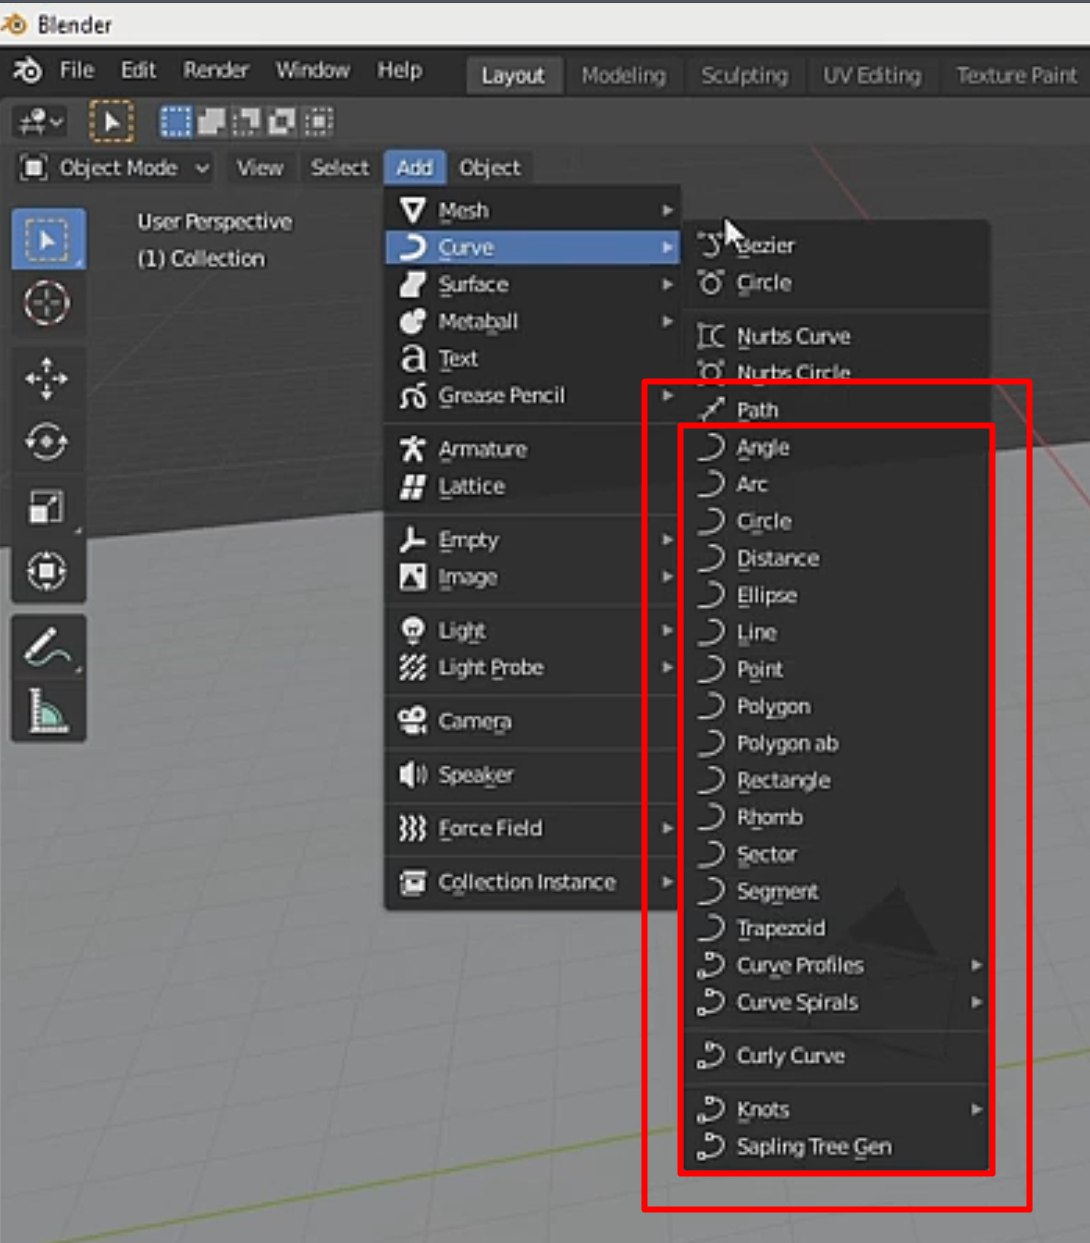The image size is (1090, 1243).
Task: Add a Polygon ab curve
Action: tap(838, 743)
